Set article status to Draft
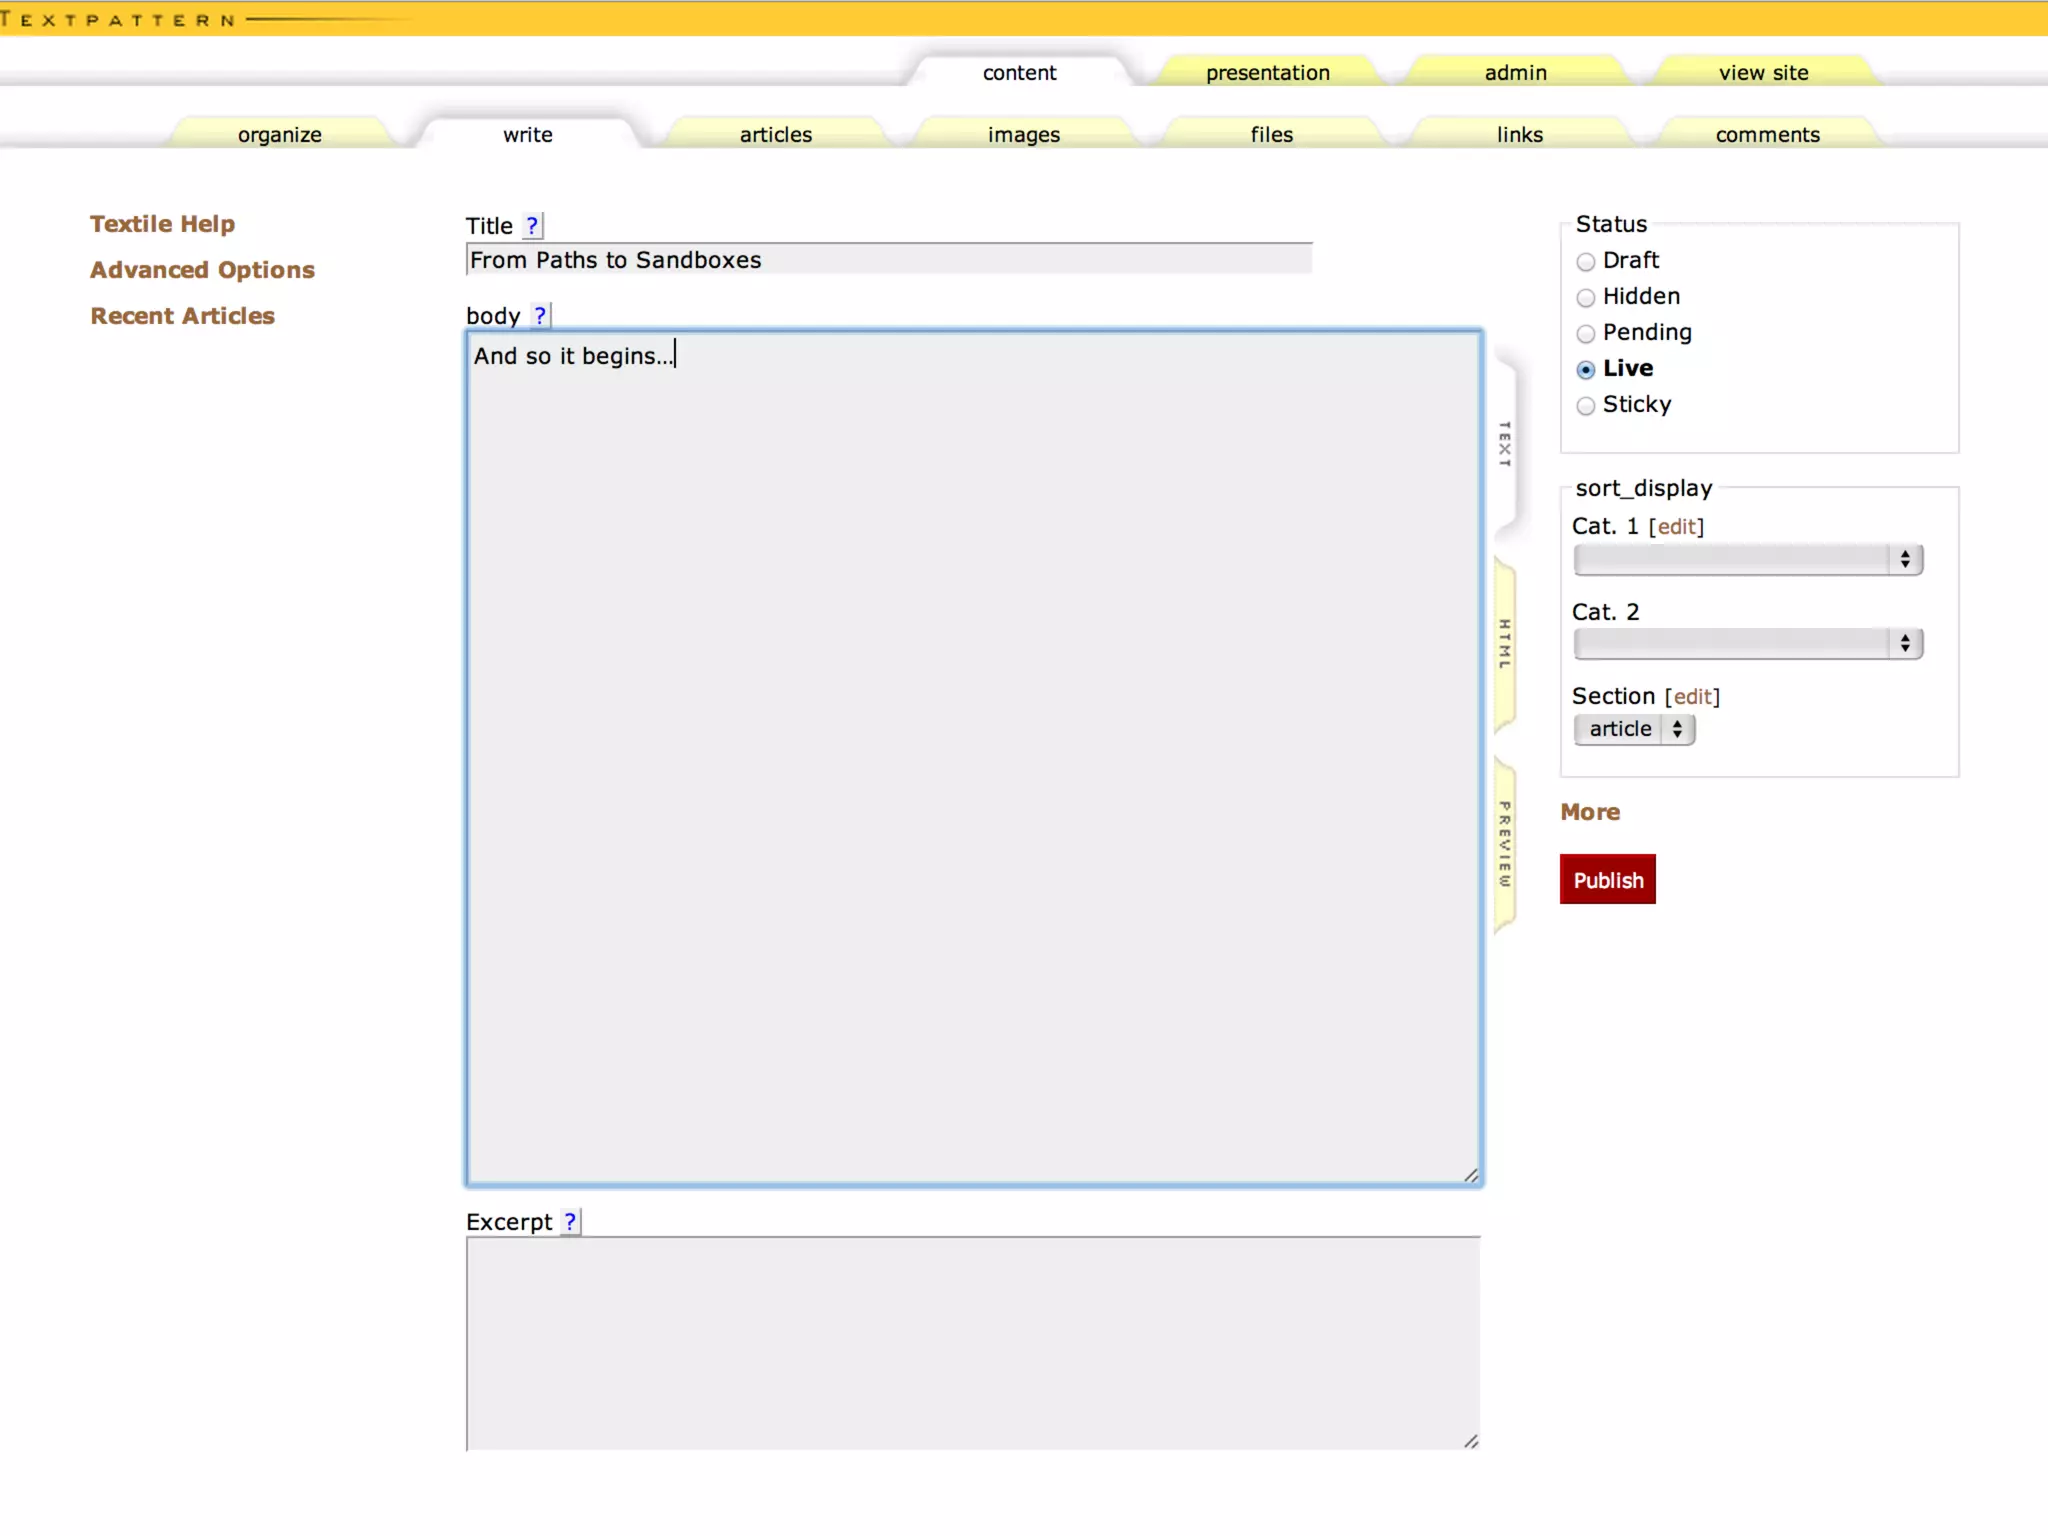The height and width of the screenshot is (1536, 2048). 1586,262
